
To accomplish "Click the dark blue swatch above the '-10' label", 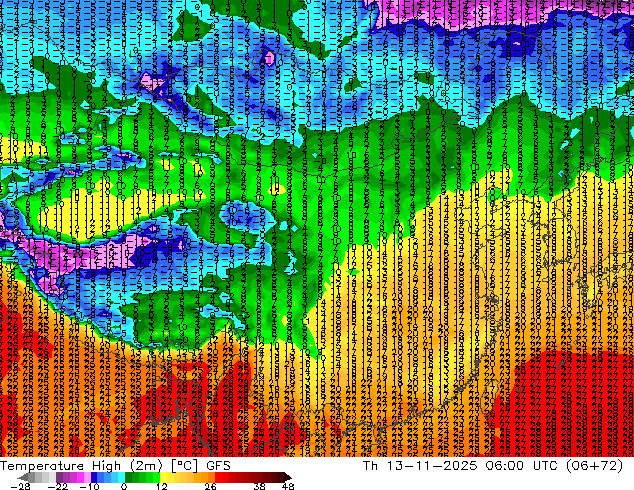I will click(94, 477).
